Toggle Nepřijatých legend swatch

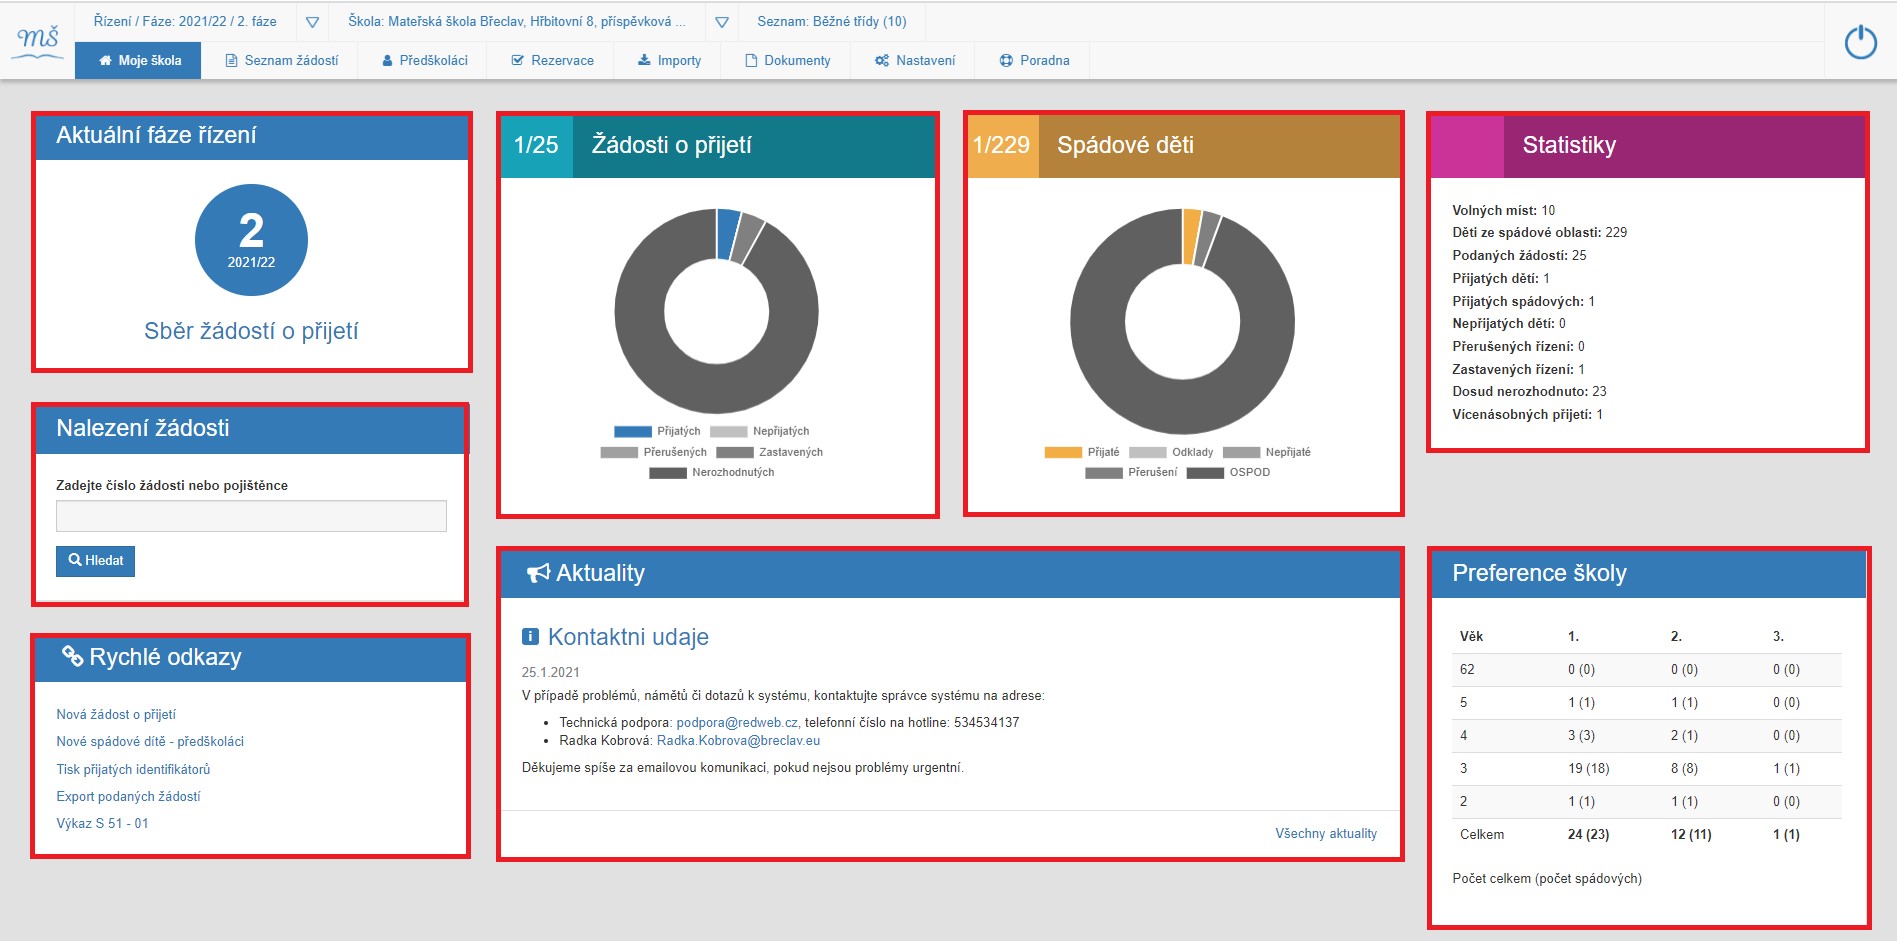pyautogui.click(x=728, y=432)
